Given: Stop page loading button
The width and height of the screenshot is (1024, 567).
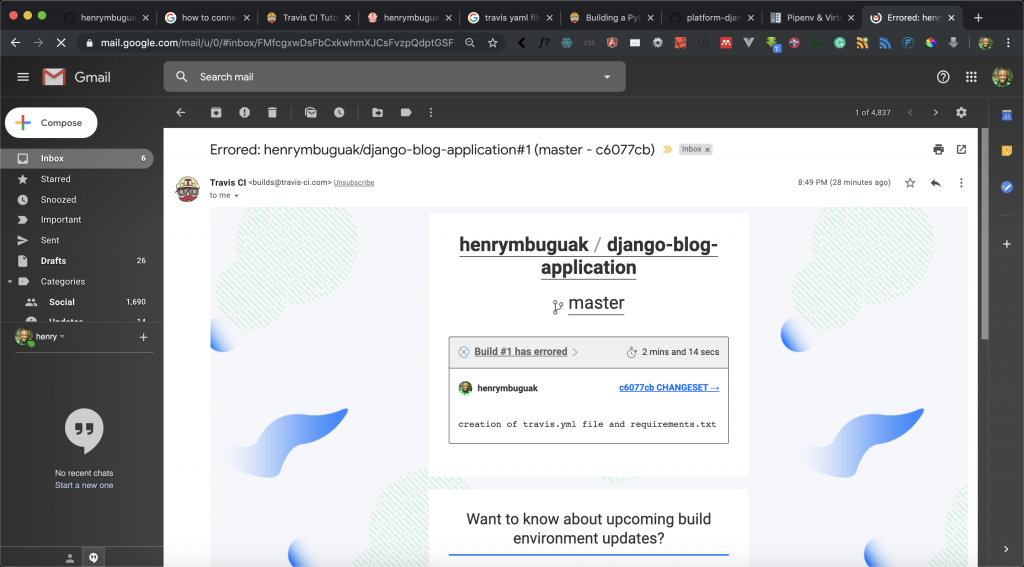Looking at the screenshot, I should pyautogui.click(x=61, y=43).
